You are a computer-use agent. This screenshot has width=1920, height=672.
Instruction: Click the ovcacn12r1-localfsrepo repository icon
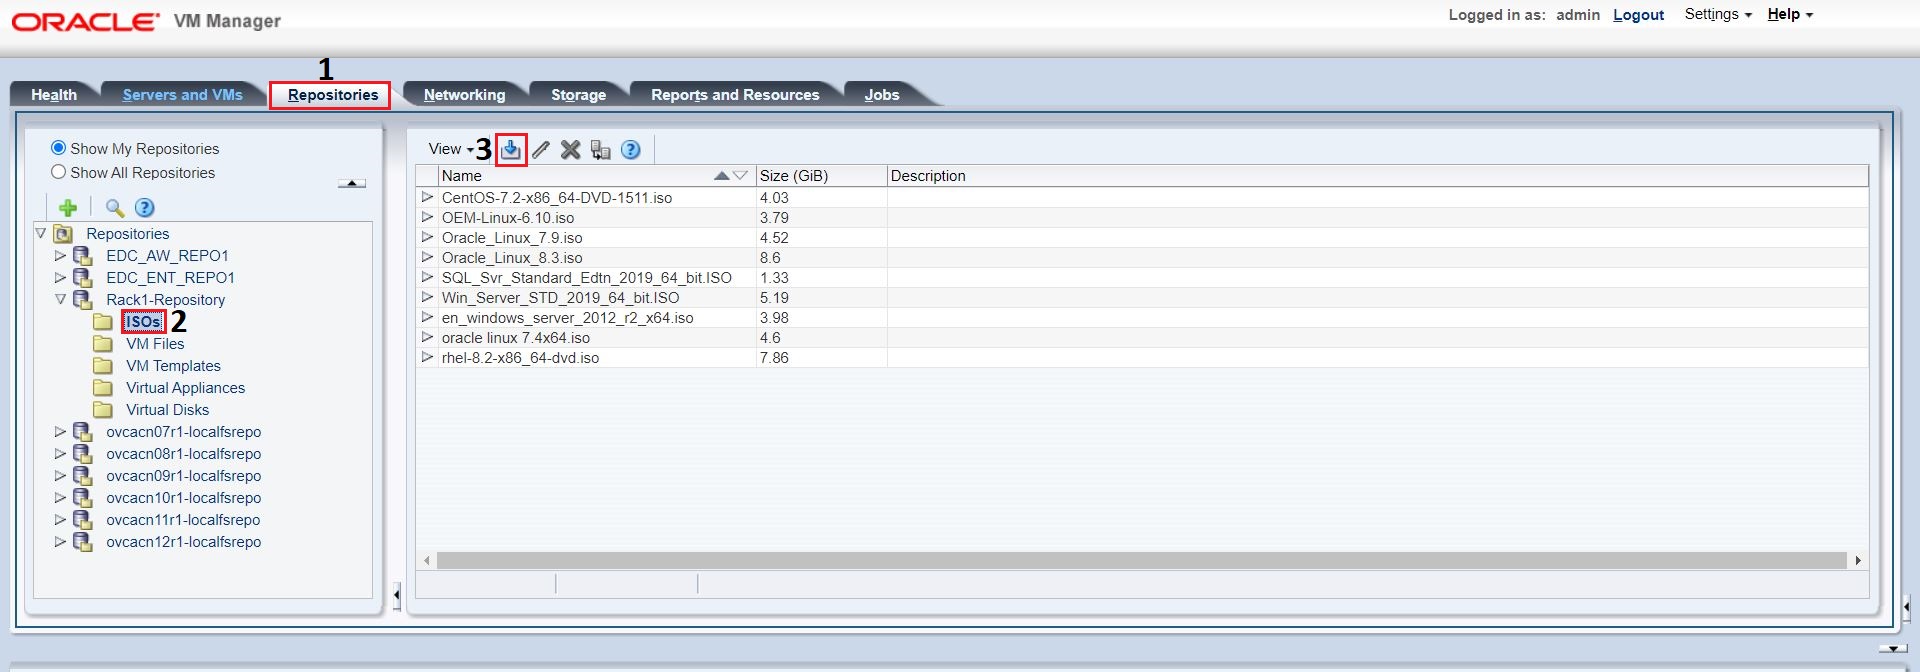tap(83, 542)
